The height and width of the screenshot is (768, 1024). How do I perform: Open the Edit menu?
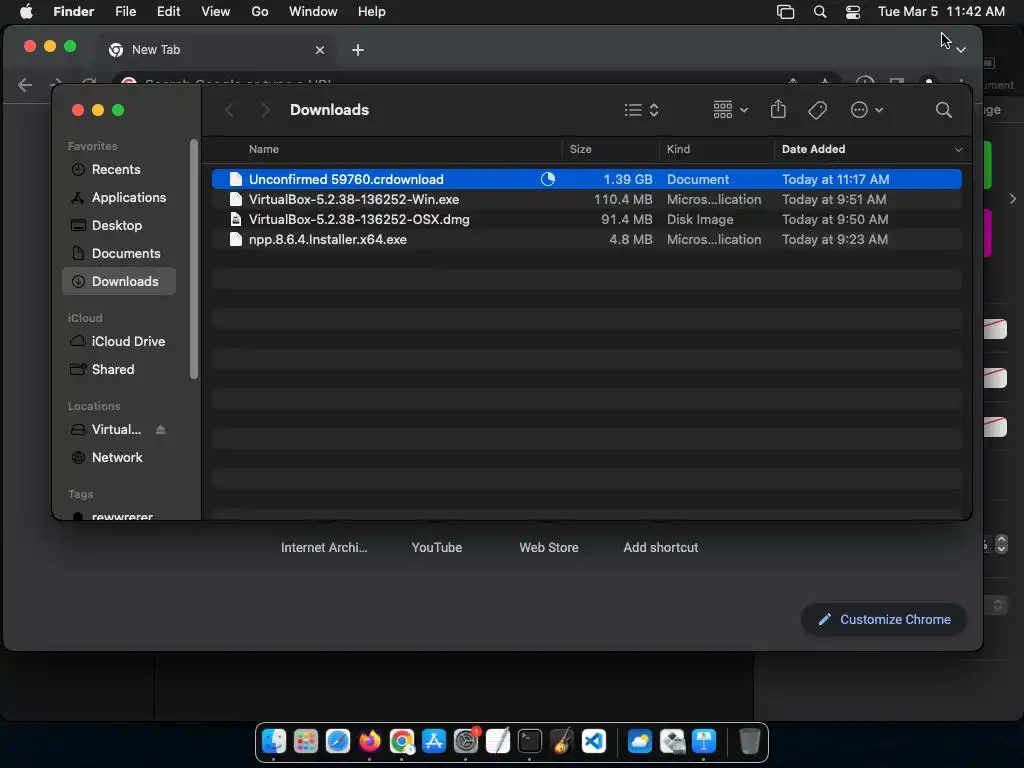168,12
